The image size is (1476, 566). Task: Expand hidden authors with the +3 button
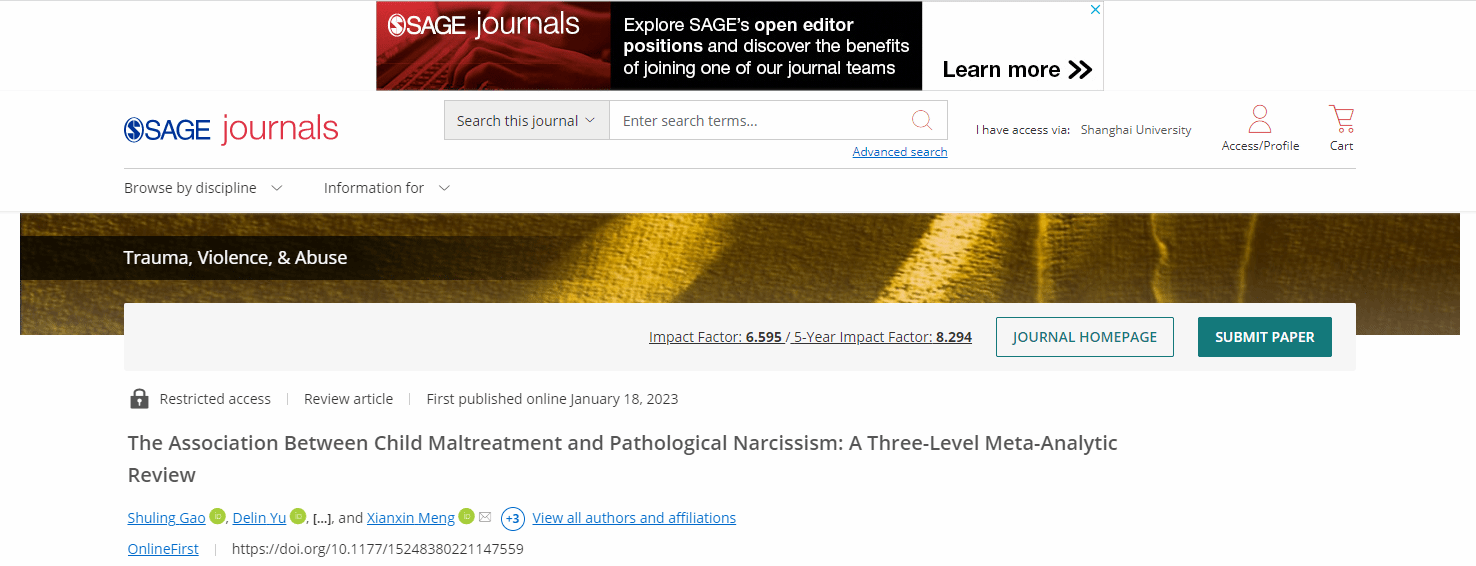click(513, 518)
